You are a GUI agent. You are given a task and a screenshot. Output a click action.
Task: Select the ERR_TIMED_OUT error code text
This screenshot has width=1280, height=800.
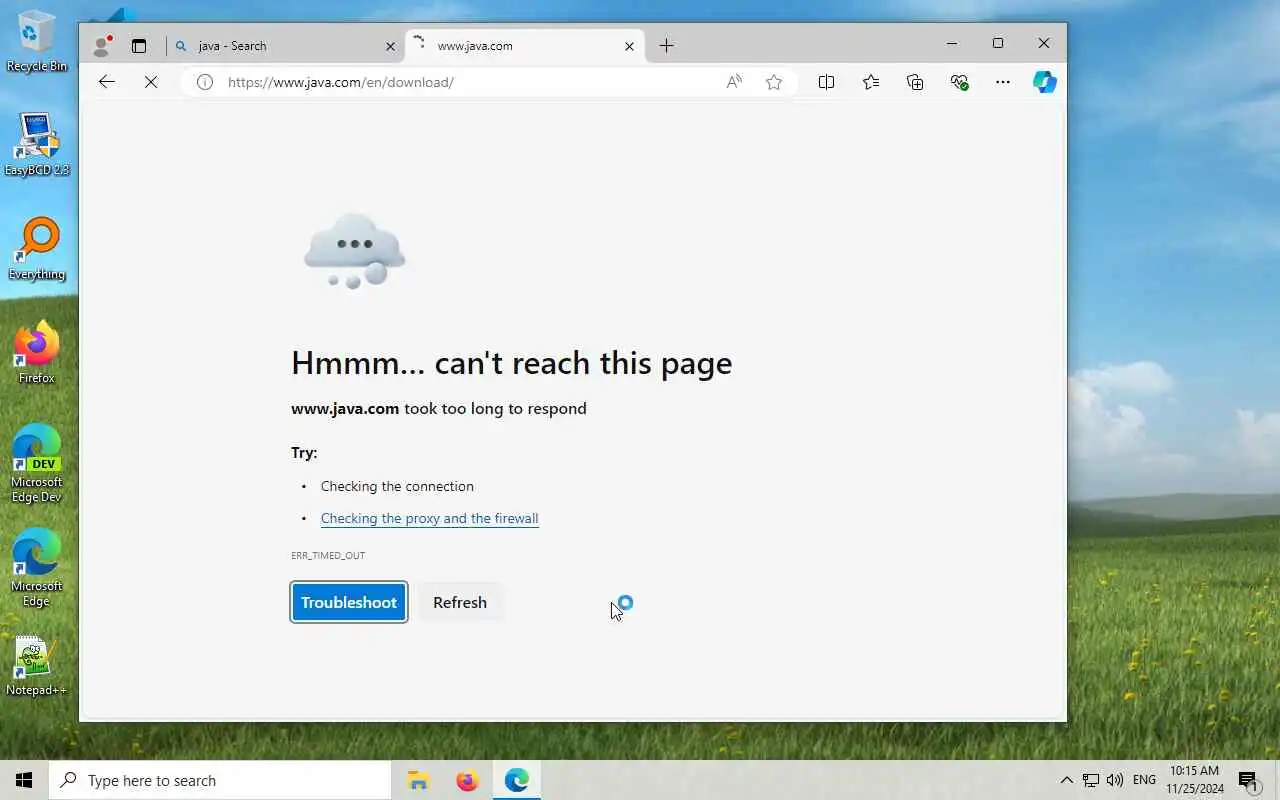point(328,555)
